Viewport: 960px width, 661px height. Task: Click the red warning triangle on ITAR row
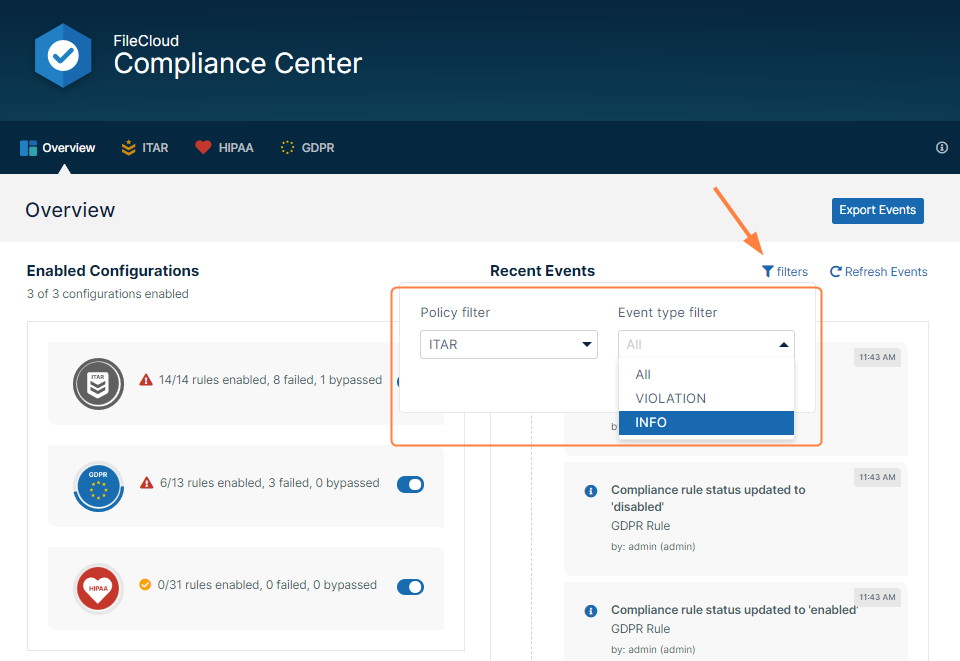pos(146,379)
